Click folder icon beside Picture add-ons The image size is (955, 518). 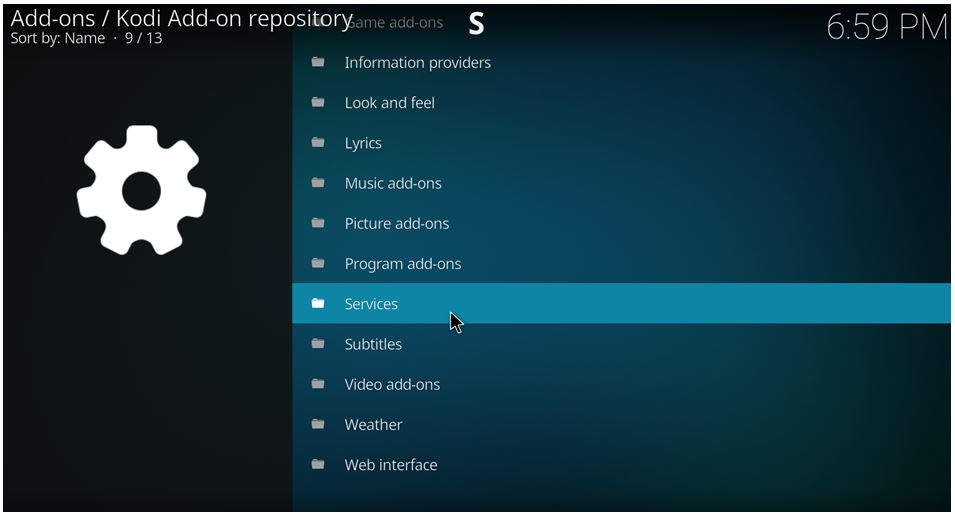tap(318, 222)
